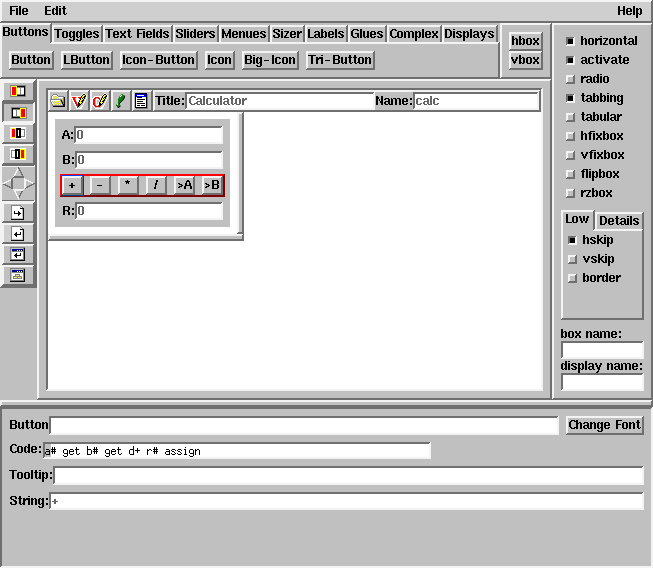
Task: Click the blue document page icon
Action: [141, 101]
